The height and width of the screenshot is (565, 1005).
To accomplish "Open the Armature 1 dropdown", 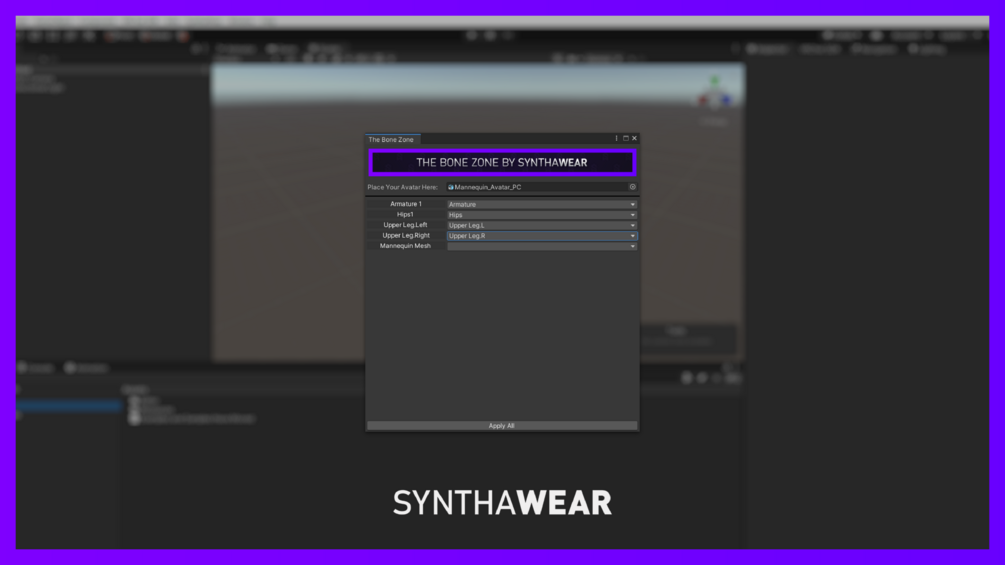I will (542, 204).
